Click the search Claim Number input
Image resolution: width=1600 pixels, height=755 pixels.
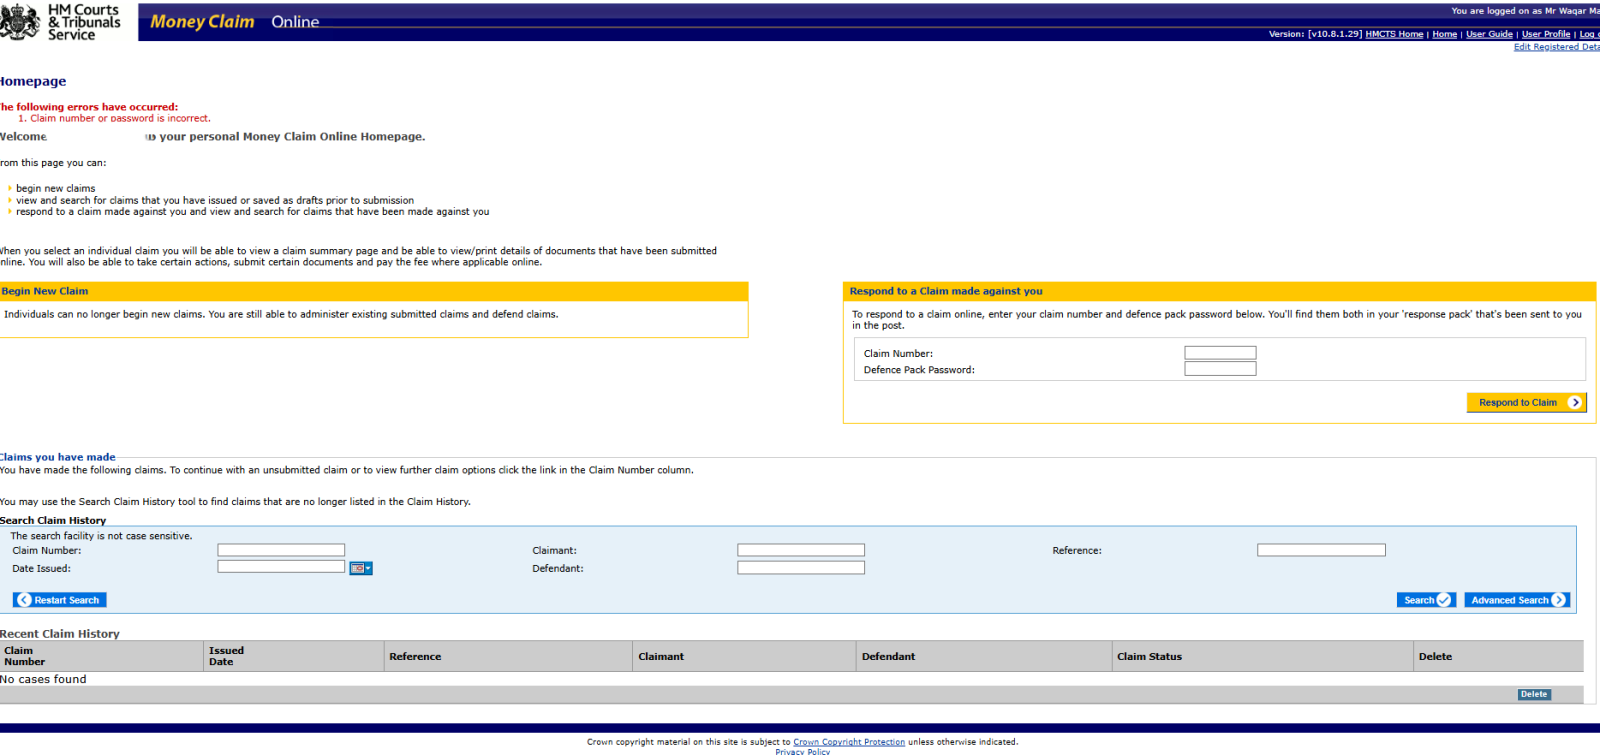281,550
